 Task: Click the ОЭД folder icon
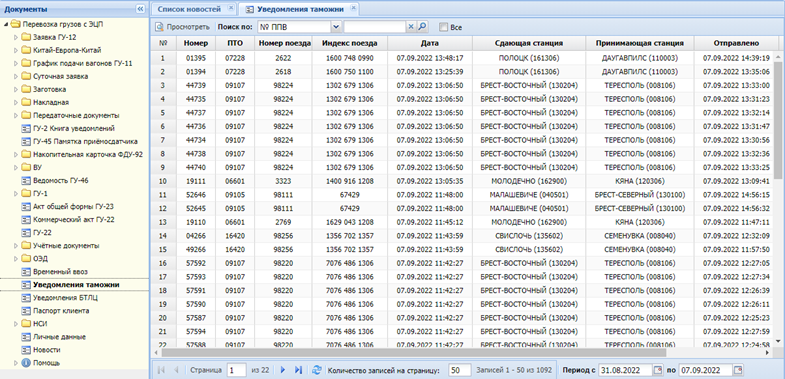[26, 258]
